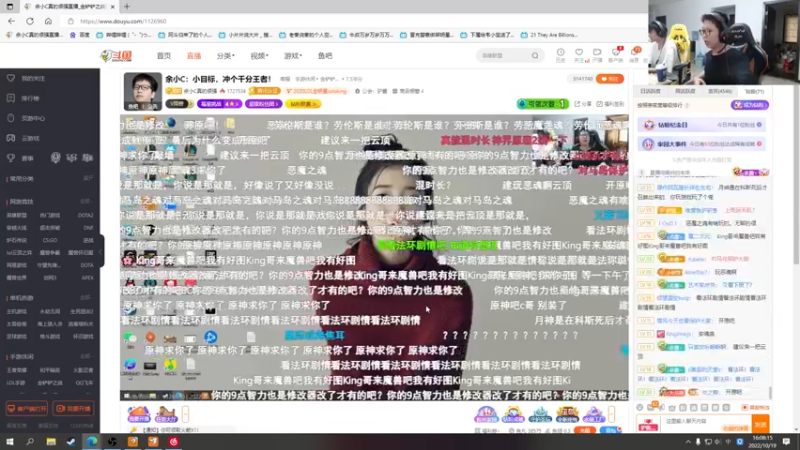Viewport: 800px width, 450px height.
Task: Click the 客户端打开 button in sidebar
Action: click(27, 409)
